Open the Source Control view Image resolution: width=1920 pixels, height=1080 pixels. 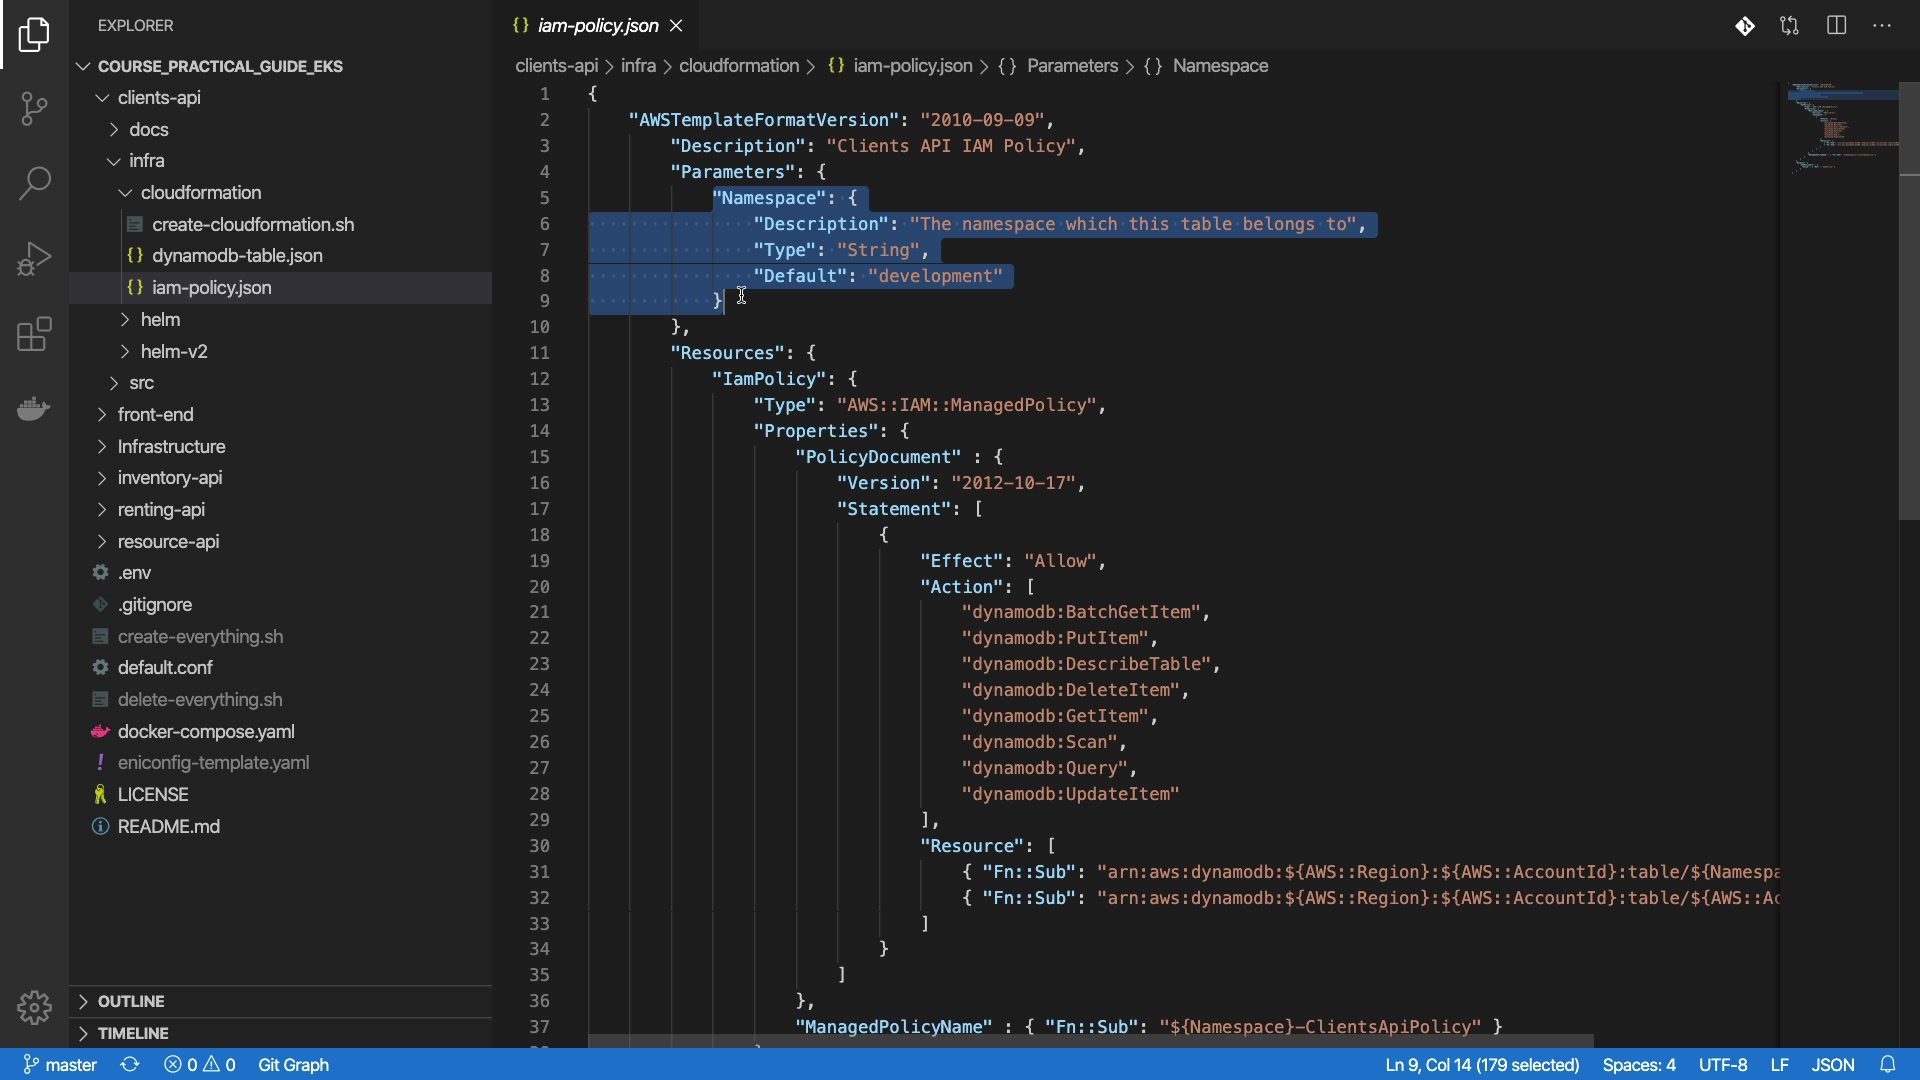click(x=34, y=108)
